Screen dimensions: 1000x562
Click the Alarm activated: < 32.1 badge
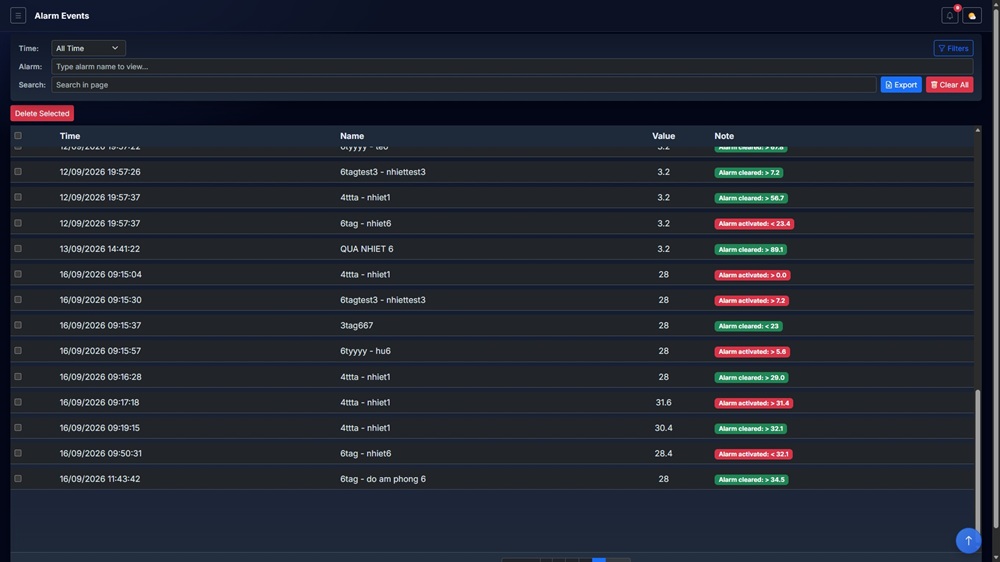(x=753, y=454)
